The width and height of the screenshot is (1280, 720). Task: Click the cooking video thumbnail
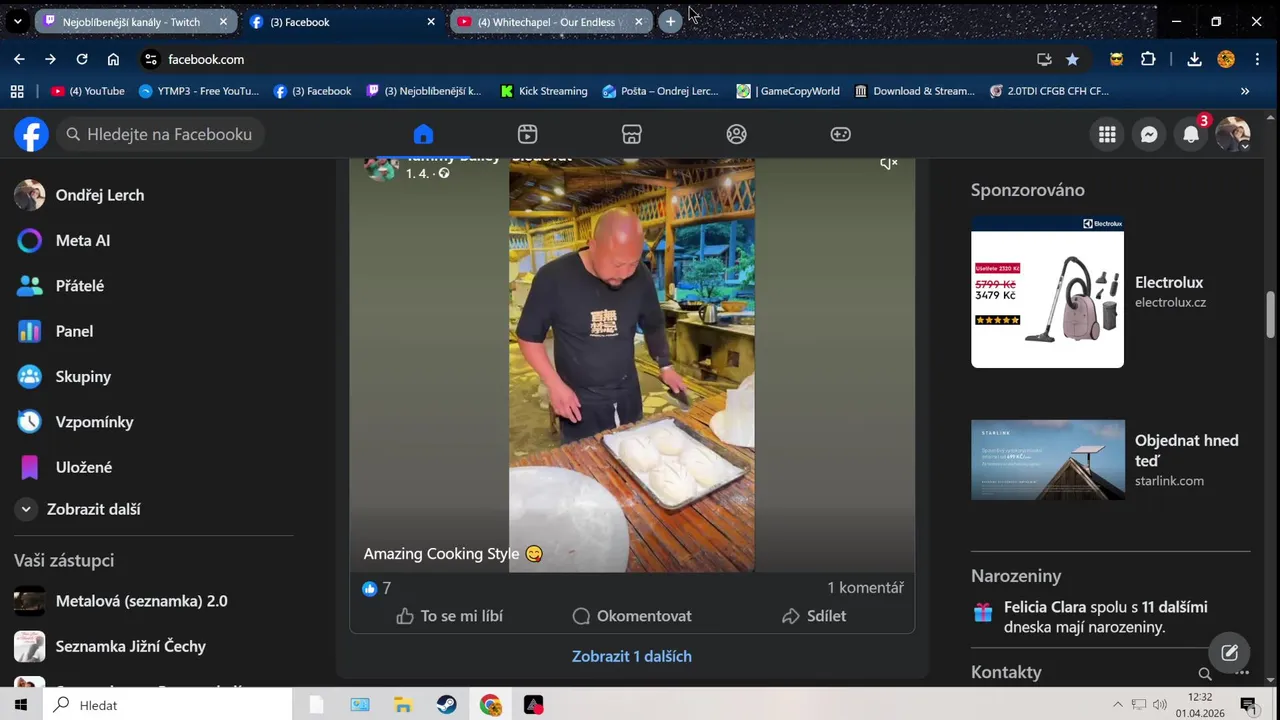tap(632, 365)
